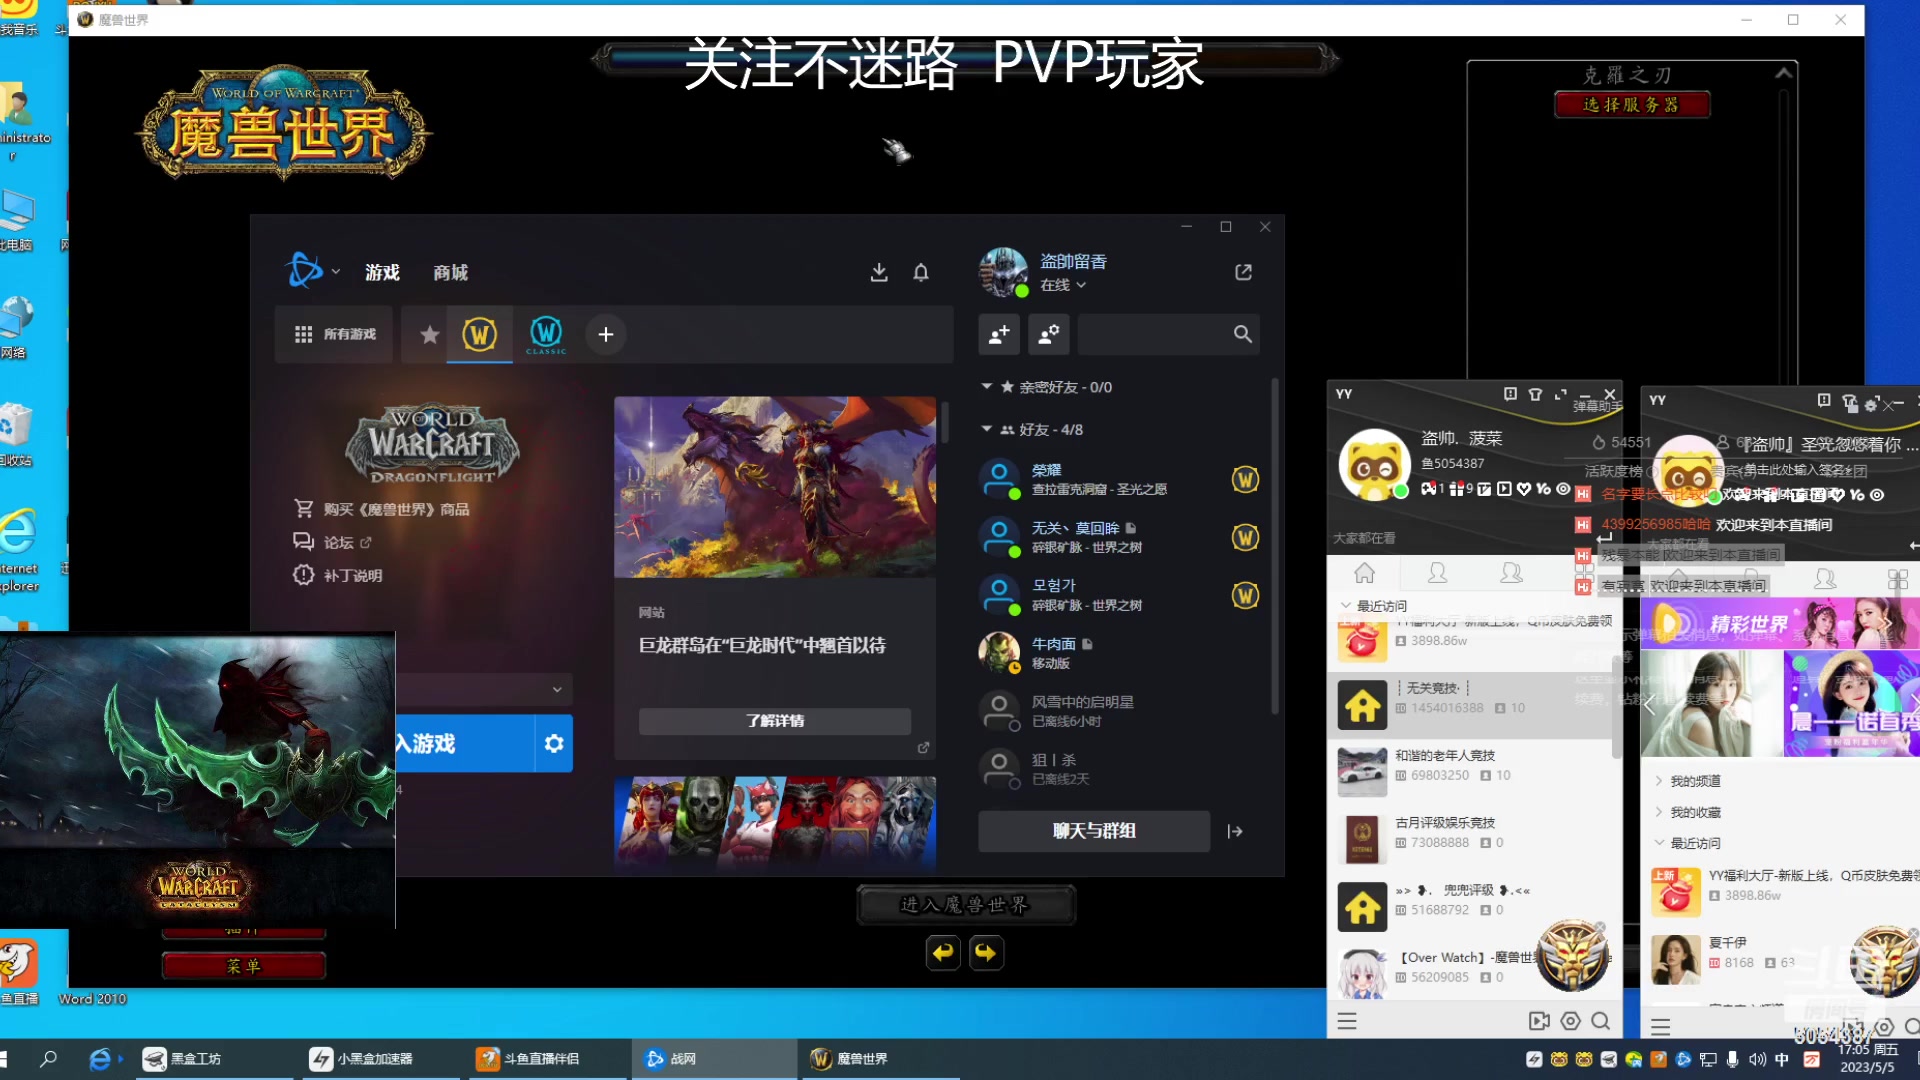Open hexagon settings icon in left YY
Screen dimensions: 1920x1080
(x=1570, y=1021)
